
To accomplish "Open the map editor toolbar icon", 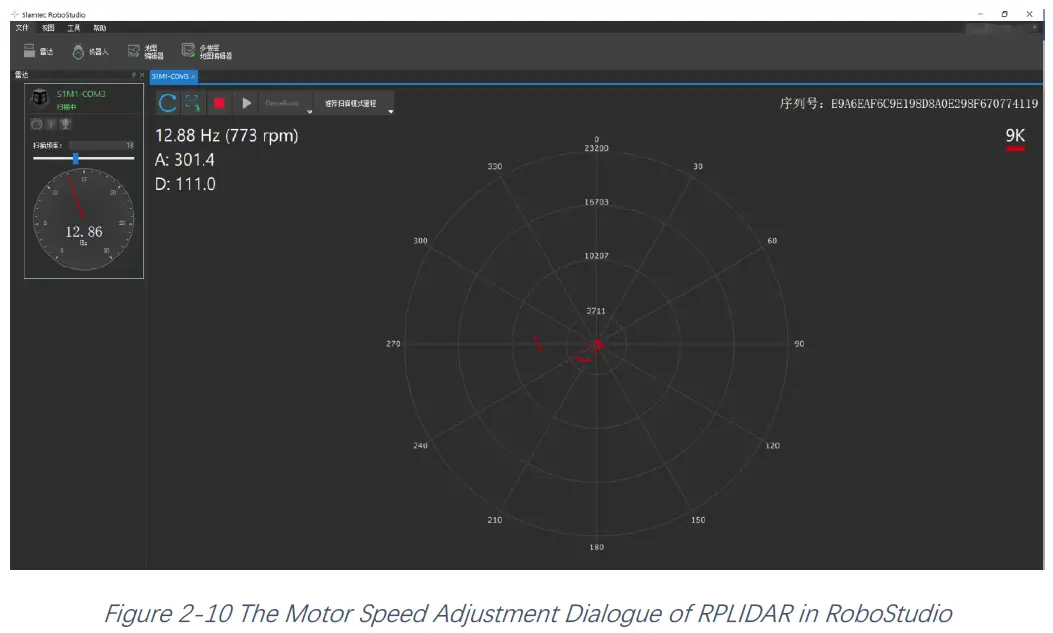I will tap(145, 52).
